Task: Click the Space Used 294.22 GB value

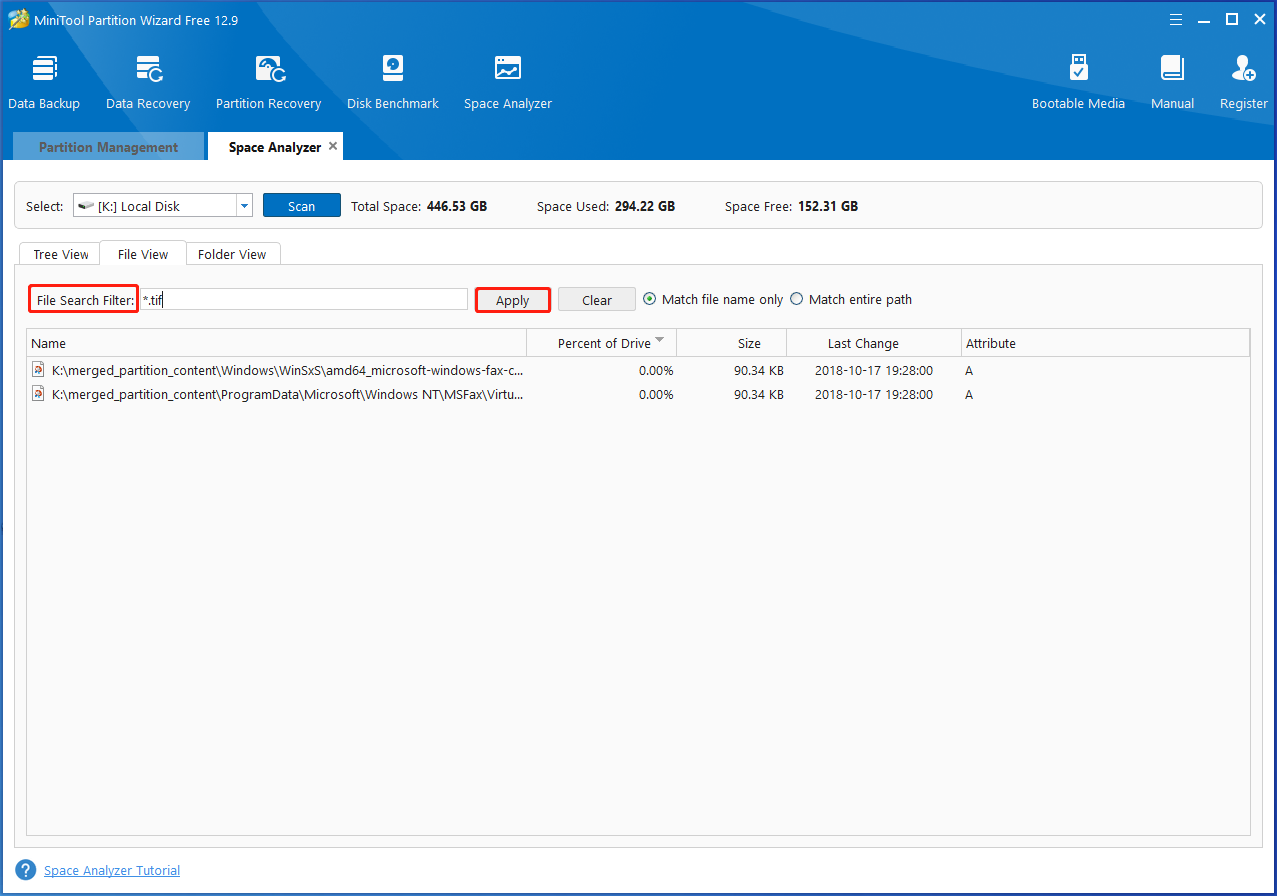Action: coord(644,206)
